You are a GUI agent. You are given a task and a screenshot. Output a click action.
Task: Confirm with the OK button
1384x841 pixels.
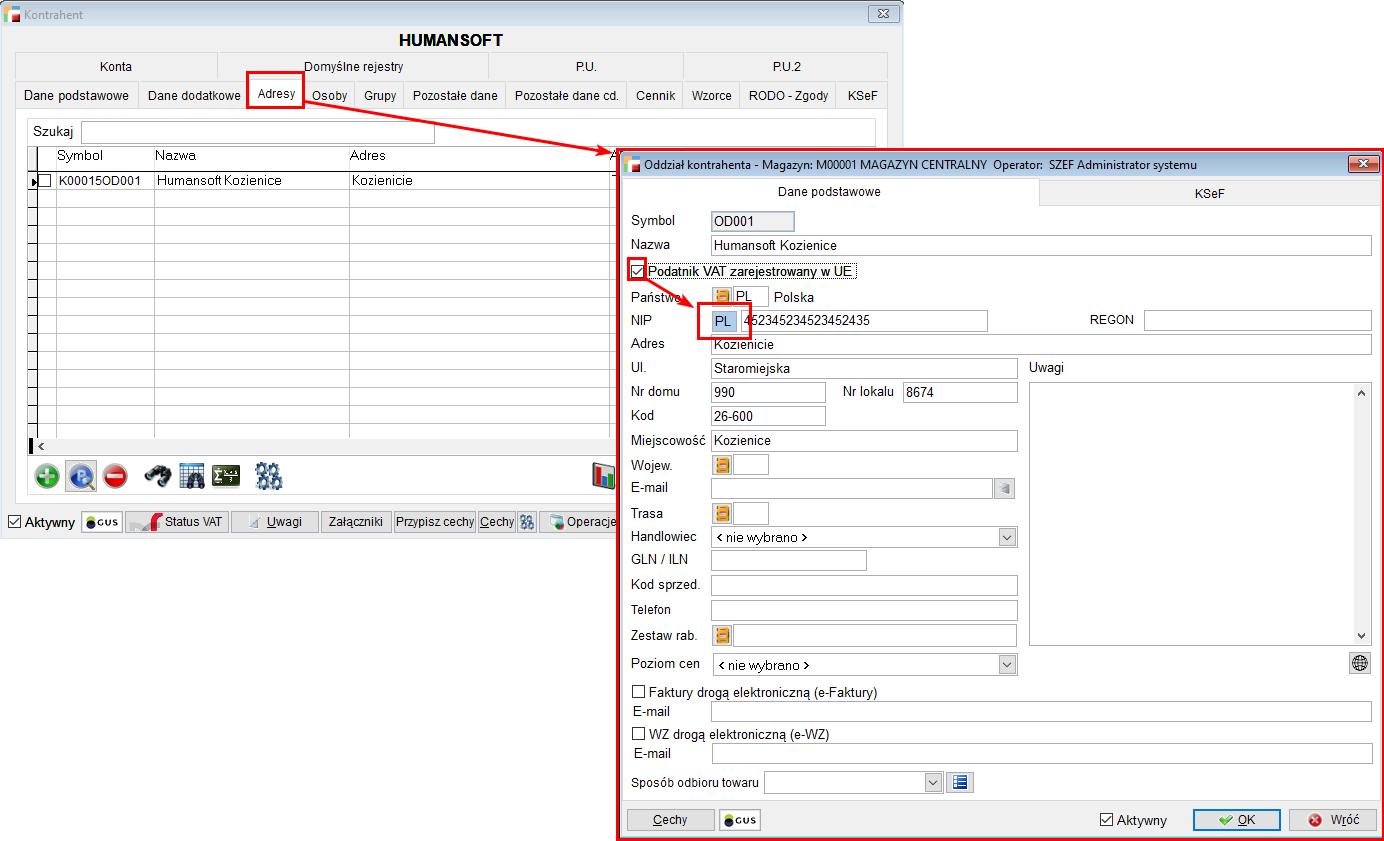coord(1236,820)
